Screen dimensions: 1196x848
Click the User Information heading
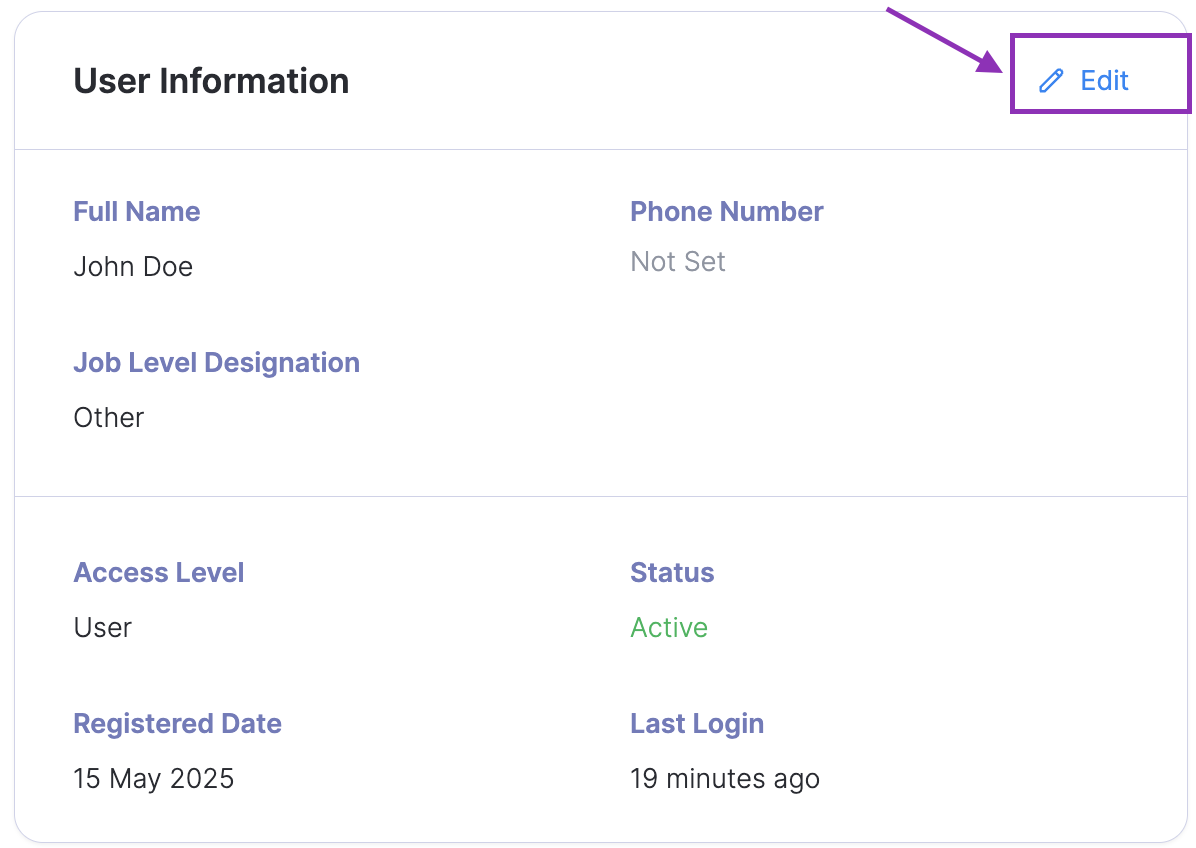pos(211,81)
